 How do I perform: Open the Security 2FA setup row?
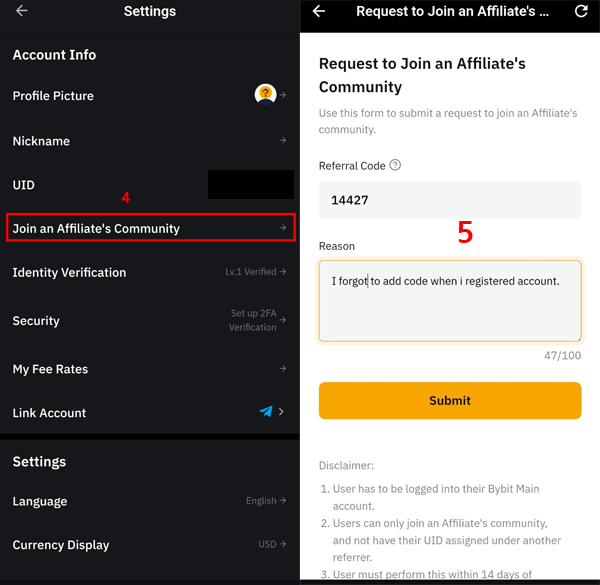point(150,320)
